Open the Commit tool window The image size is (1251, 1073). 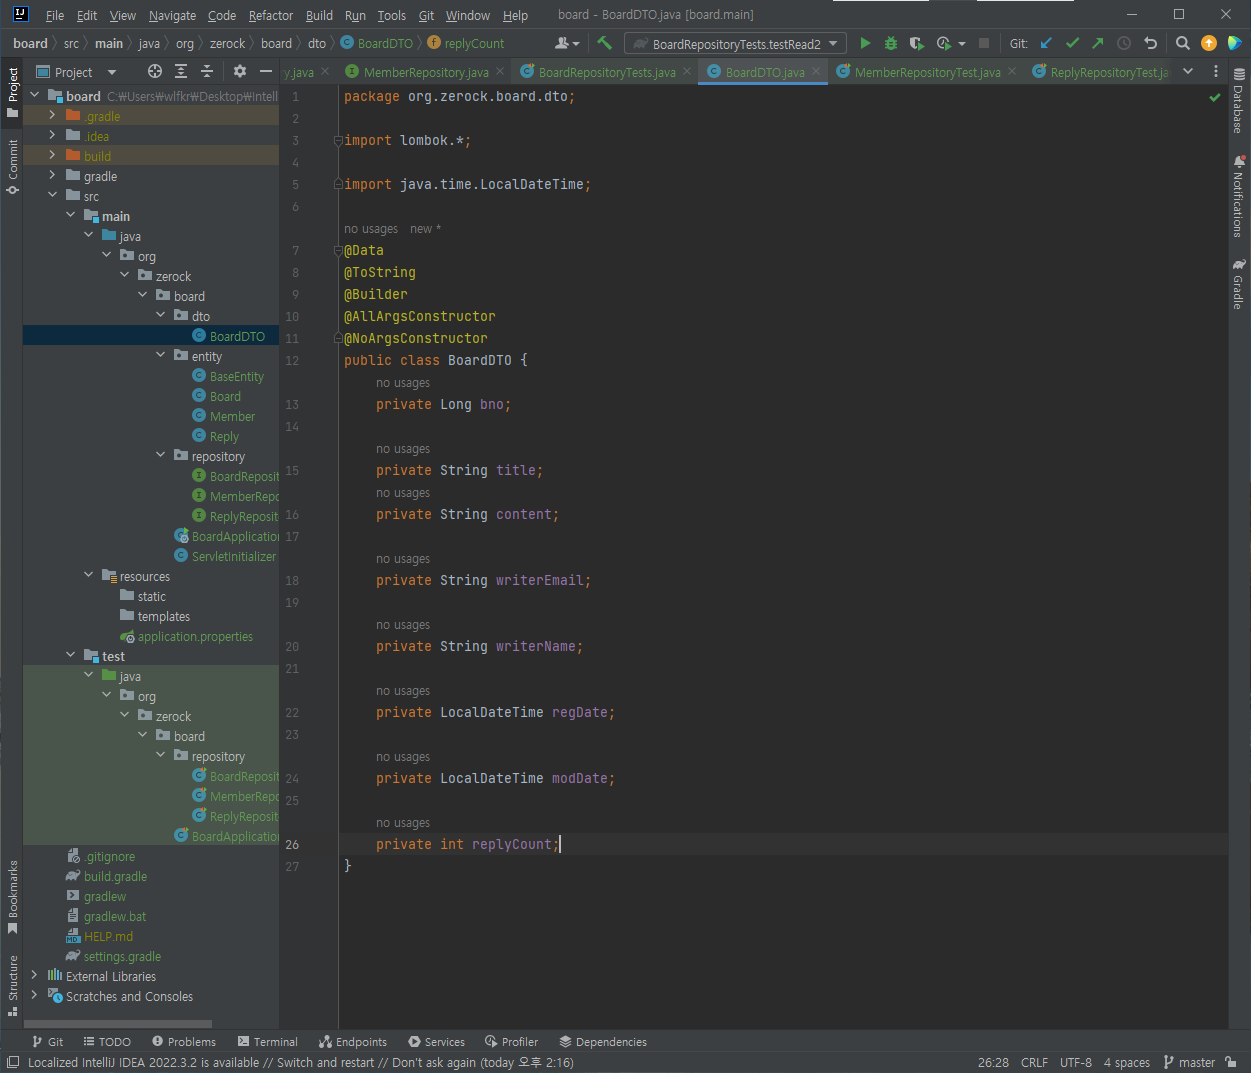click(12, 166)
